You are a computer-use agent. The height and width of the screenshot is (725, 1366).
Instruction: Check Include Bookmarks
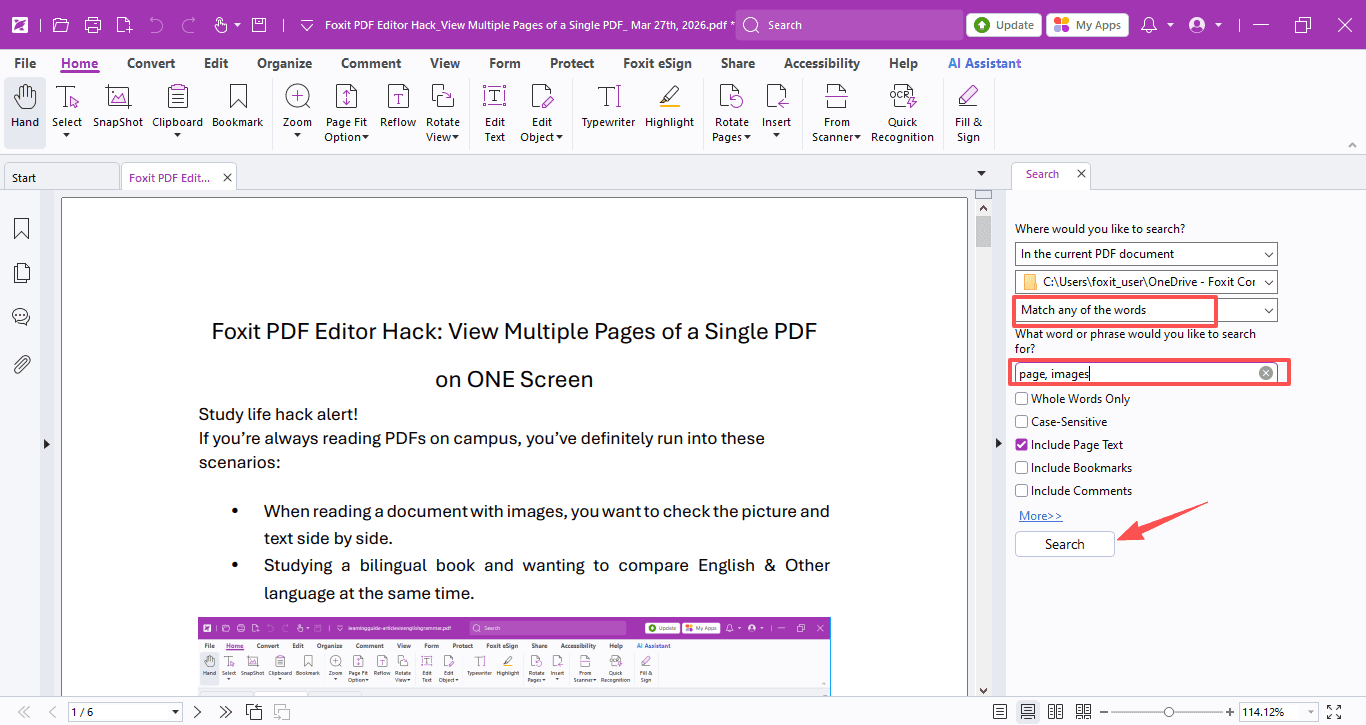click(1021, 468)
